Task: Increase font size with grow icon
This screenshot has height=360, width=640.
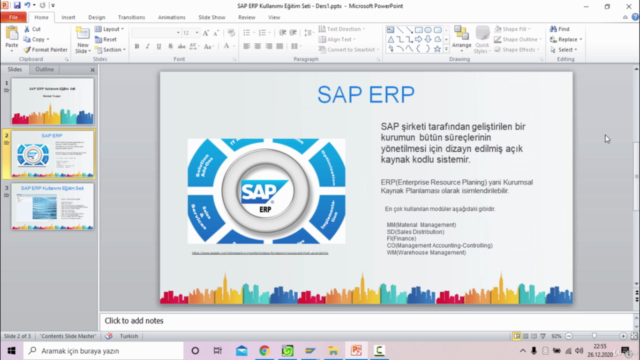Action: pos(206,33)
